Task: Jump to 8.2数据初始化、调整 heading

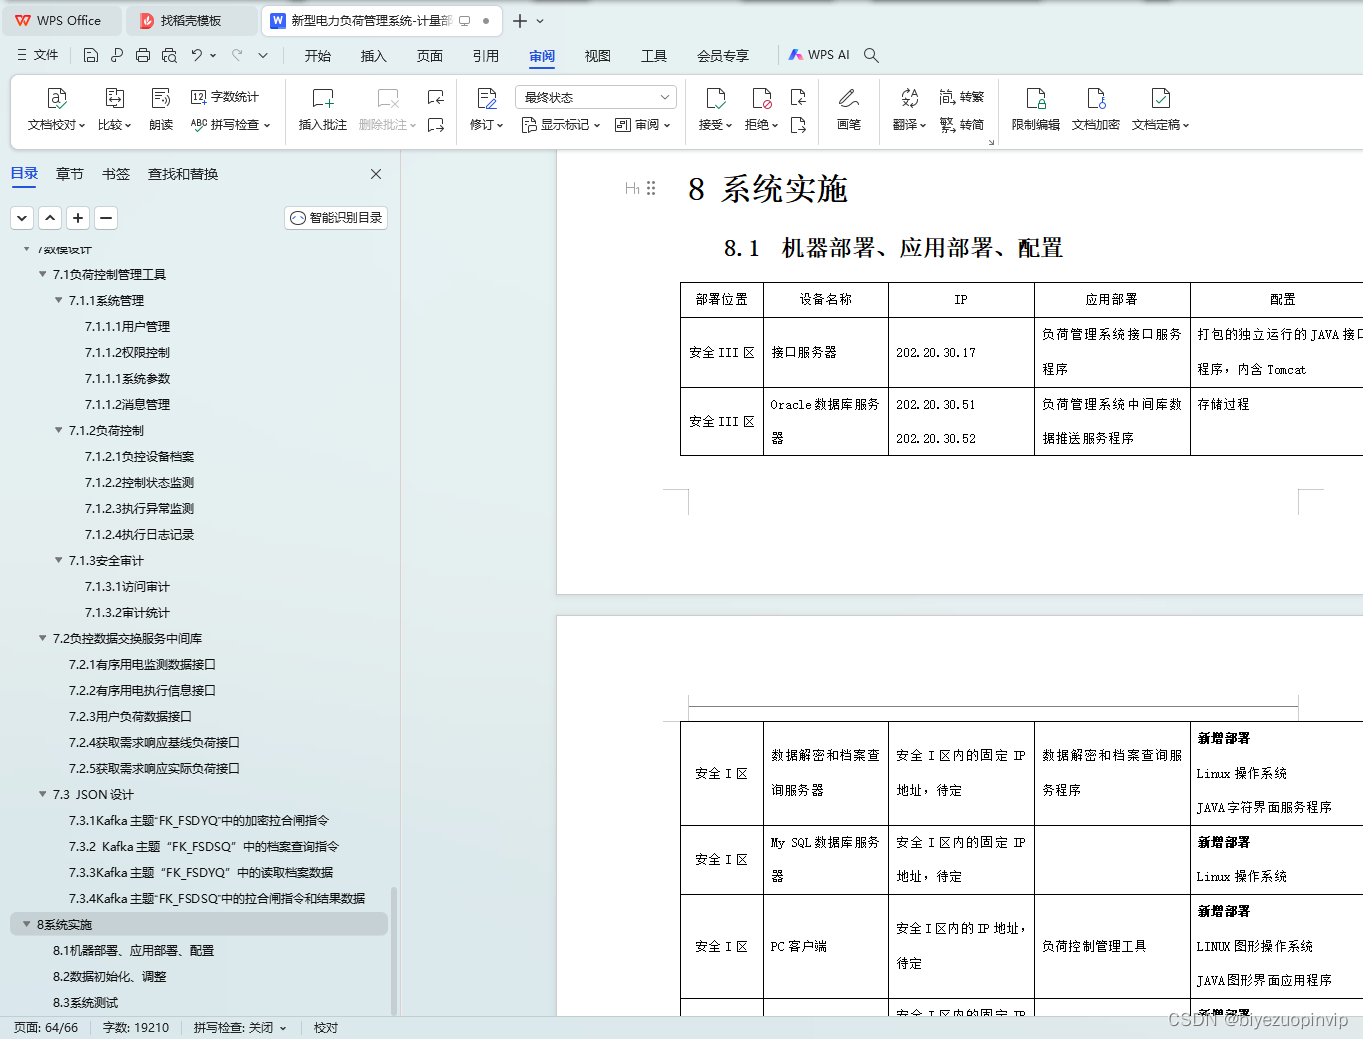Action: (110, 977)
